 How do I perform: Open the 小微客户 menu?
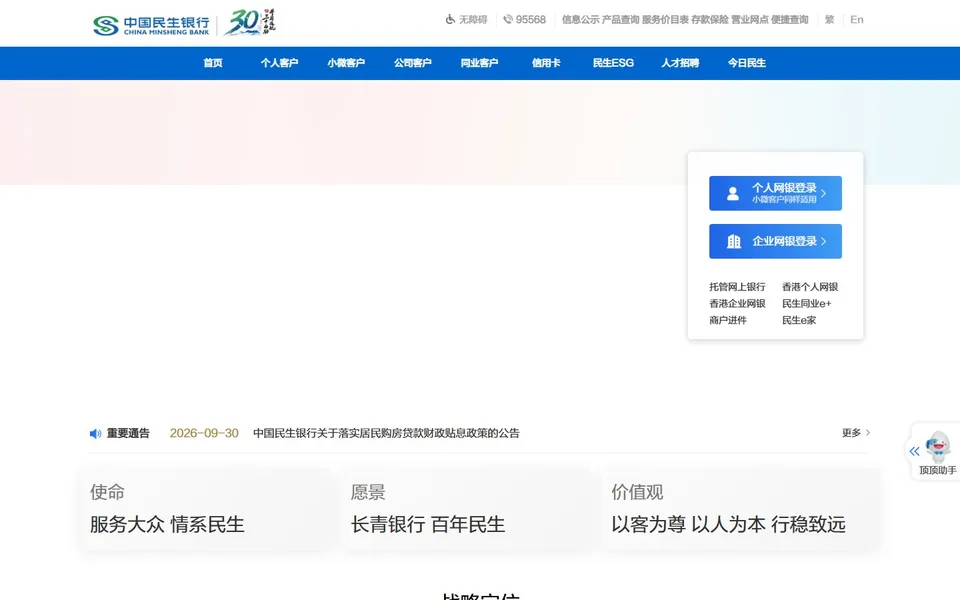coord(346,63)
